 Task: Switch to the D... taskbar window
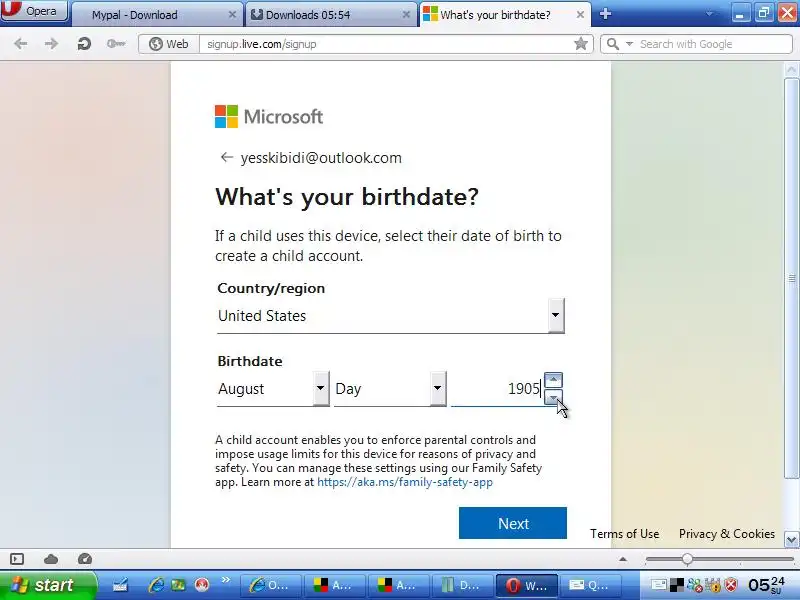(x=462, y=585)
